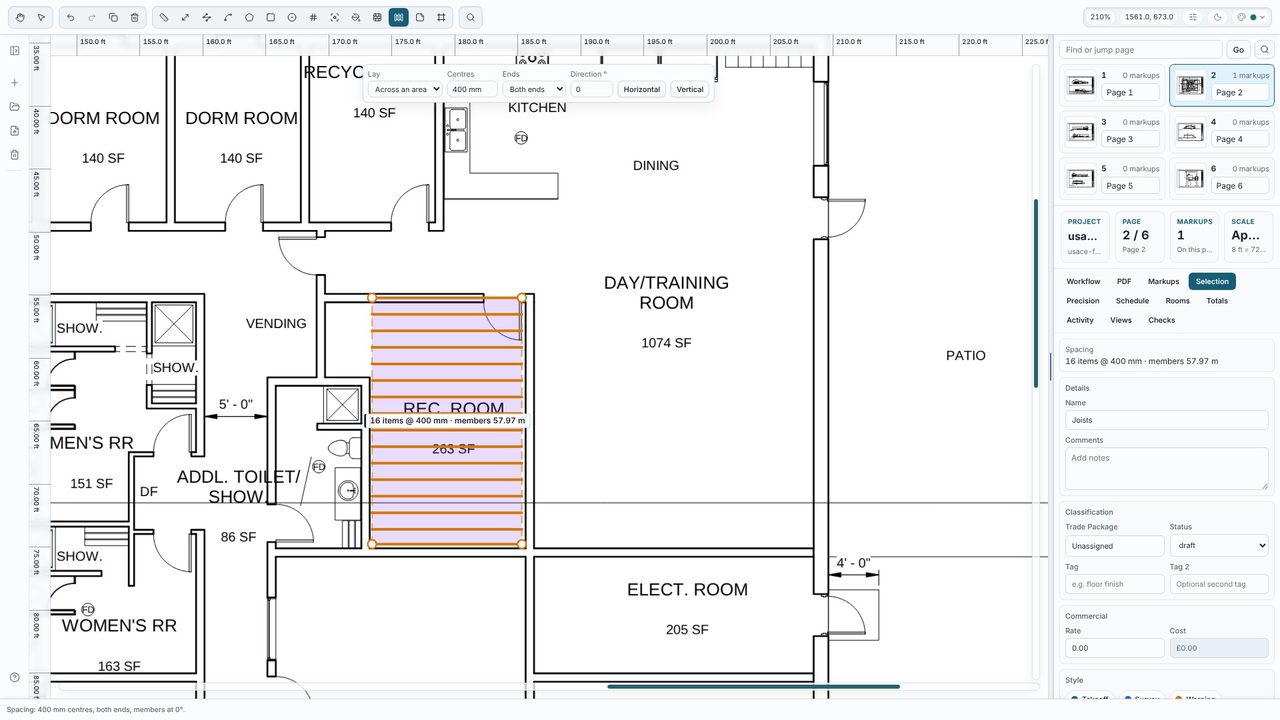Click the Go button
The image size is (1280, 720).
(x=1238, y=50)
